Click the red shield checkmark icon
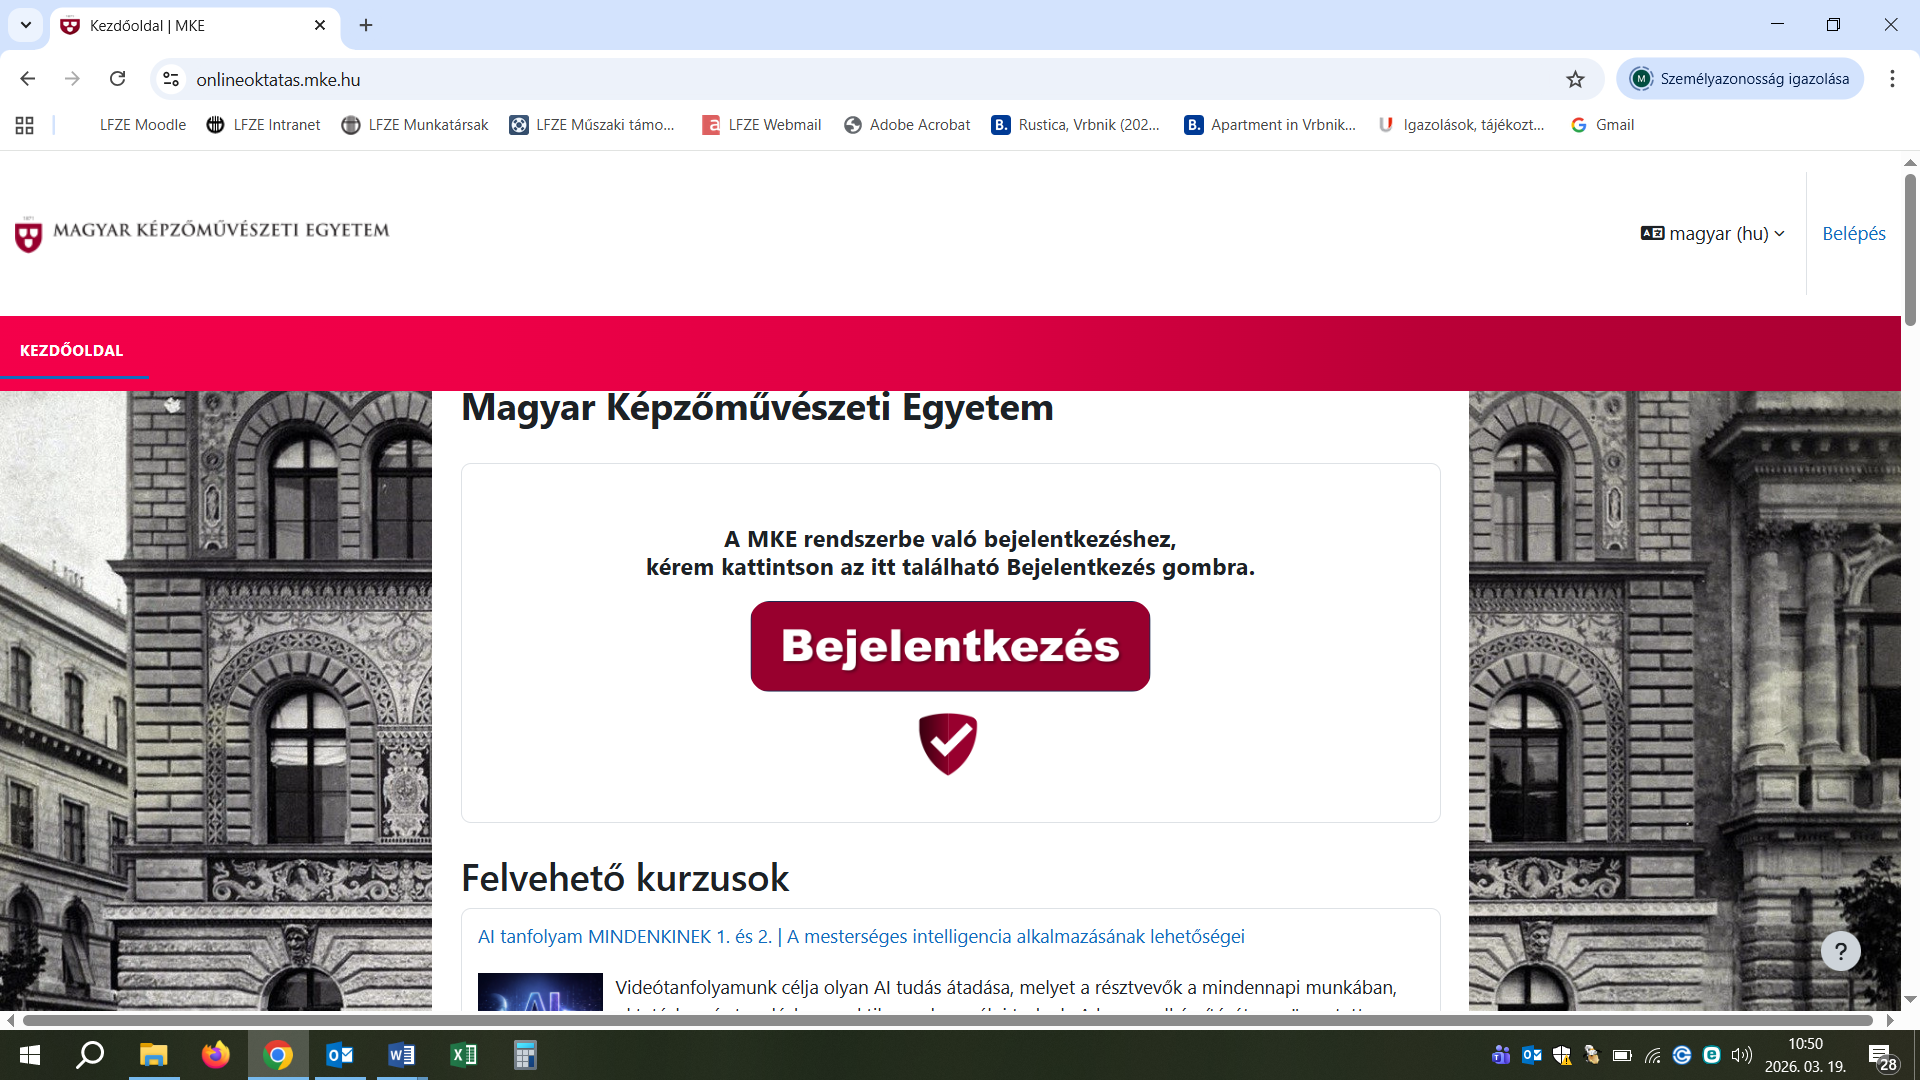This screenshot has width=1920, height=1080. coord(948,743)
